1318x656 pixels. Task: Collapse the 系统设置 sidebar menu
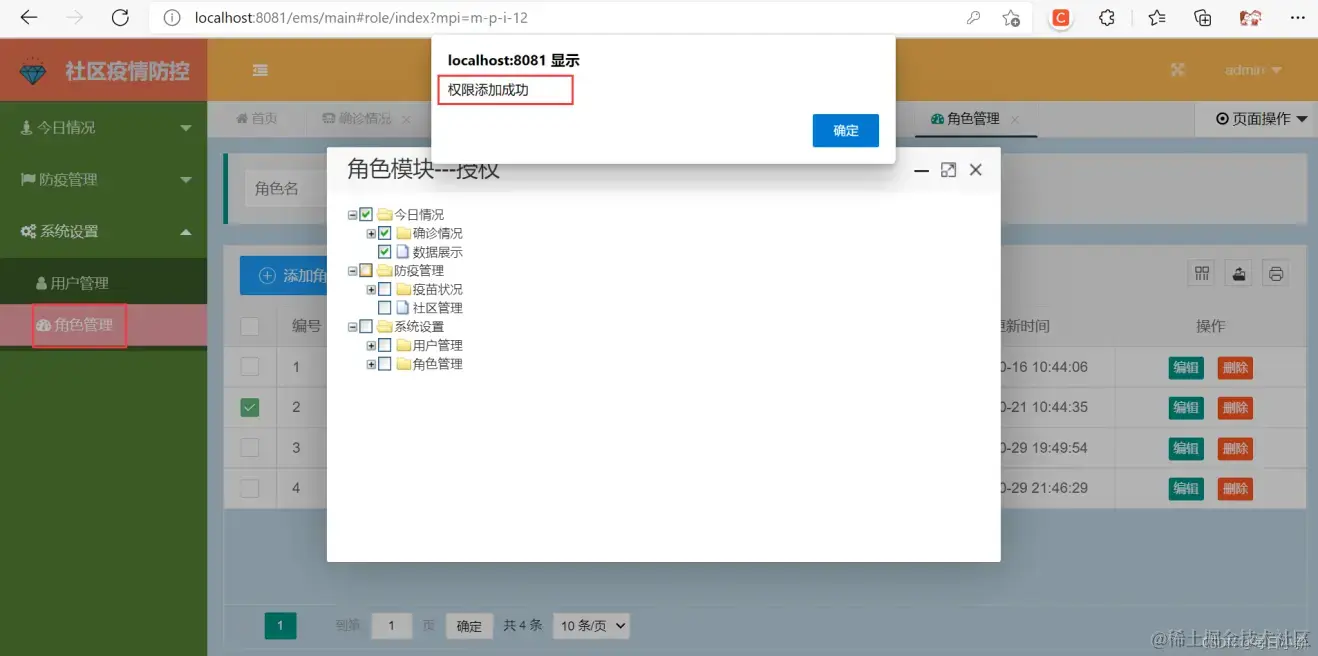tap(103, 231)
